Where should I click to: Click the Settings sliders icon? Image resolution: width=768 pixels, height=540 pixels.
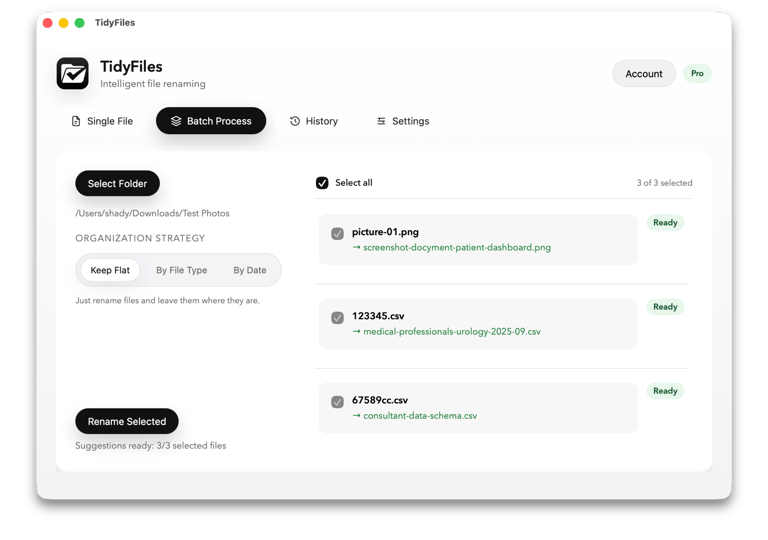381,122
